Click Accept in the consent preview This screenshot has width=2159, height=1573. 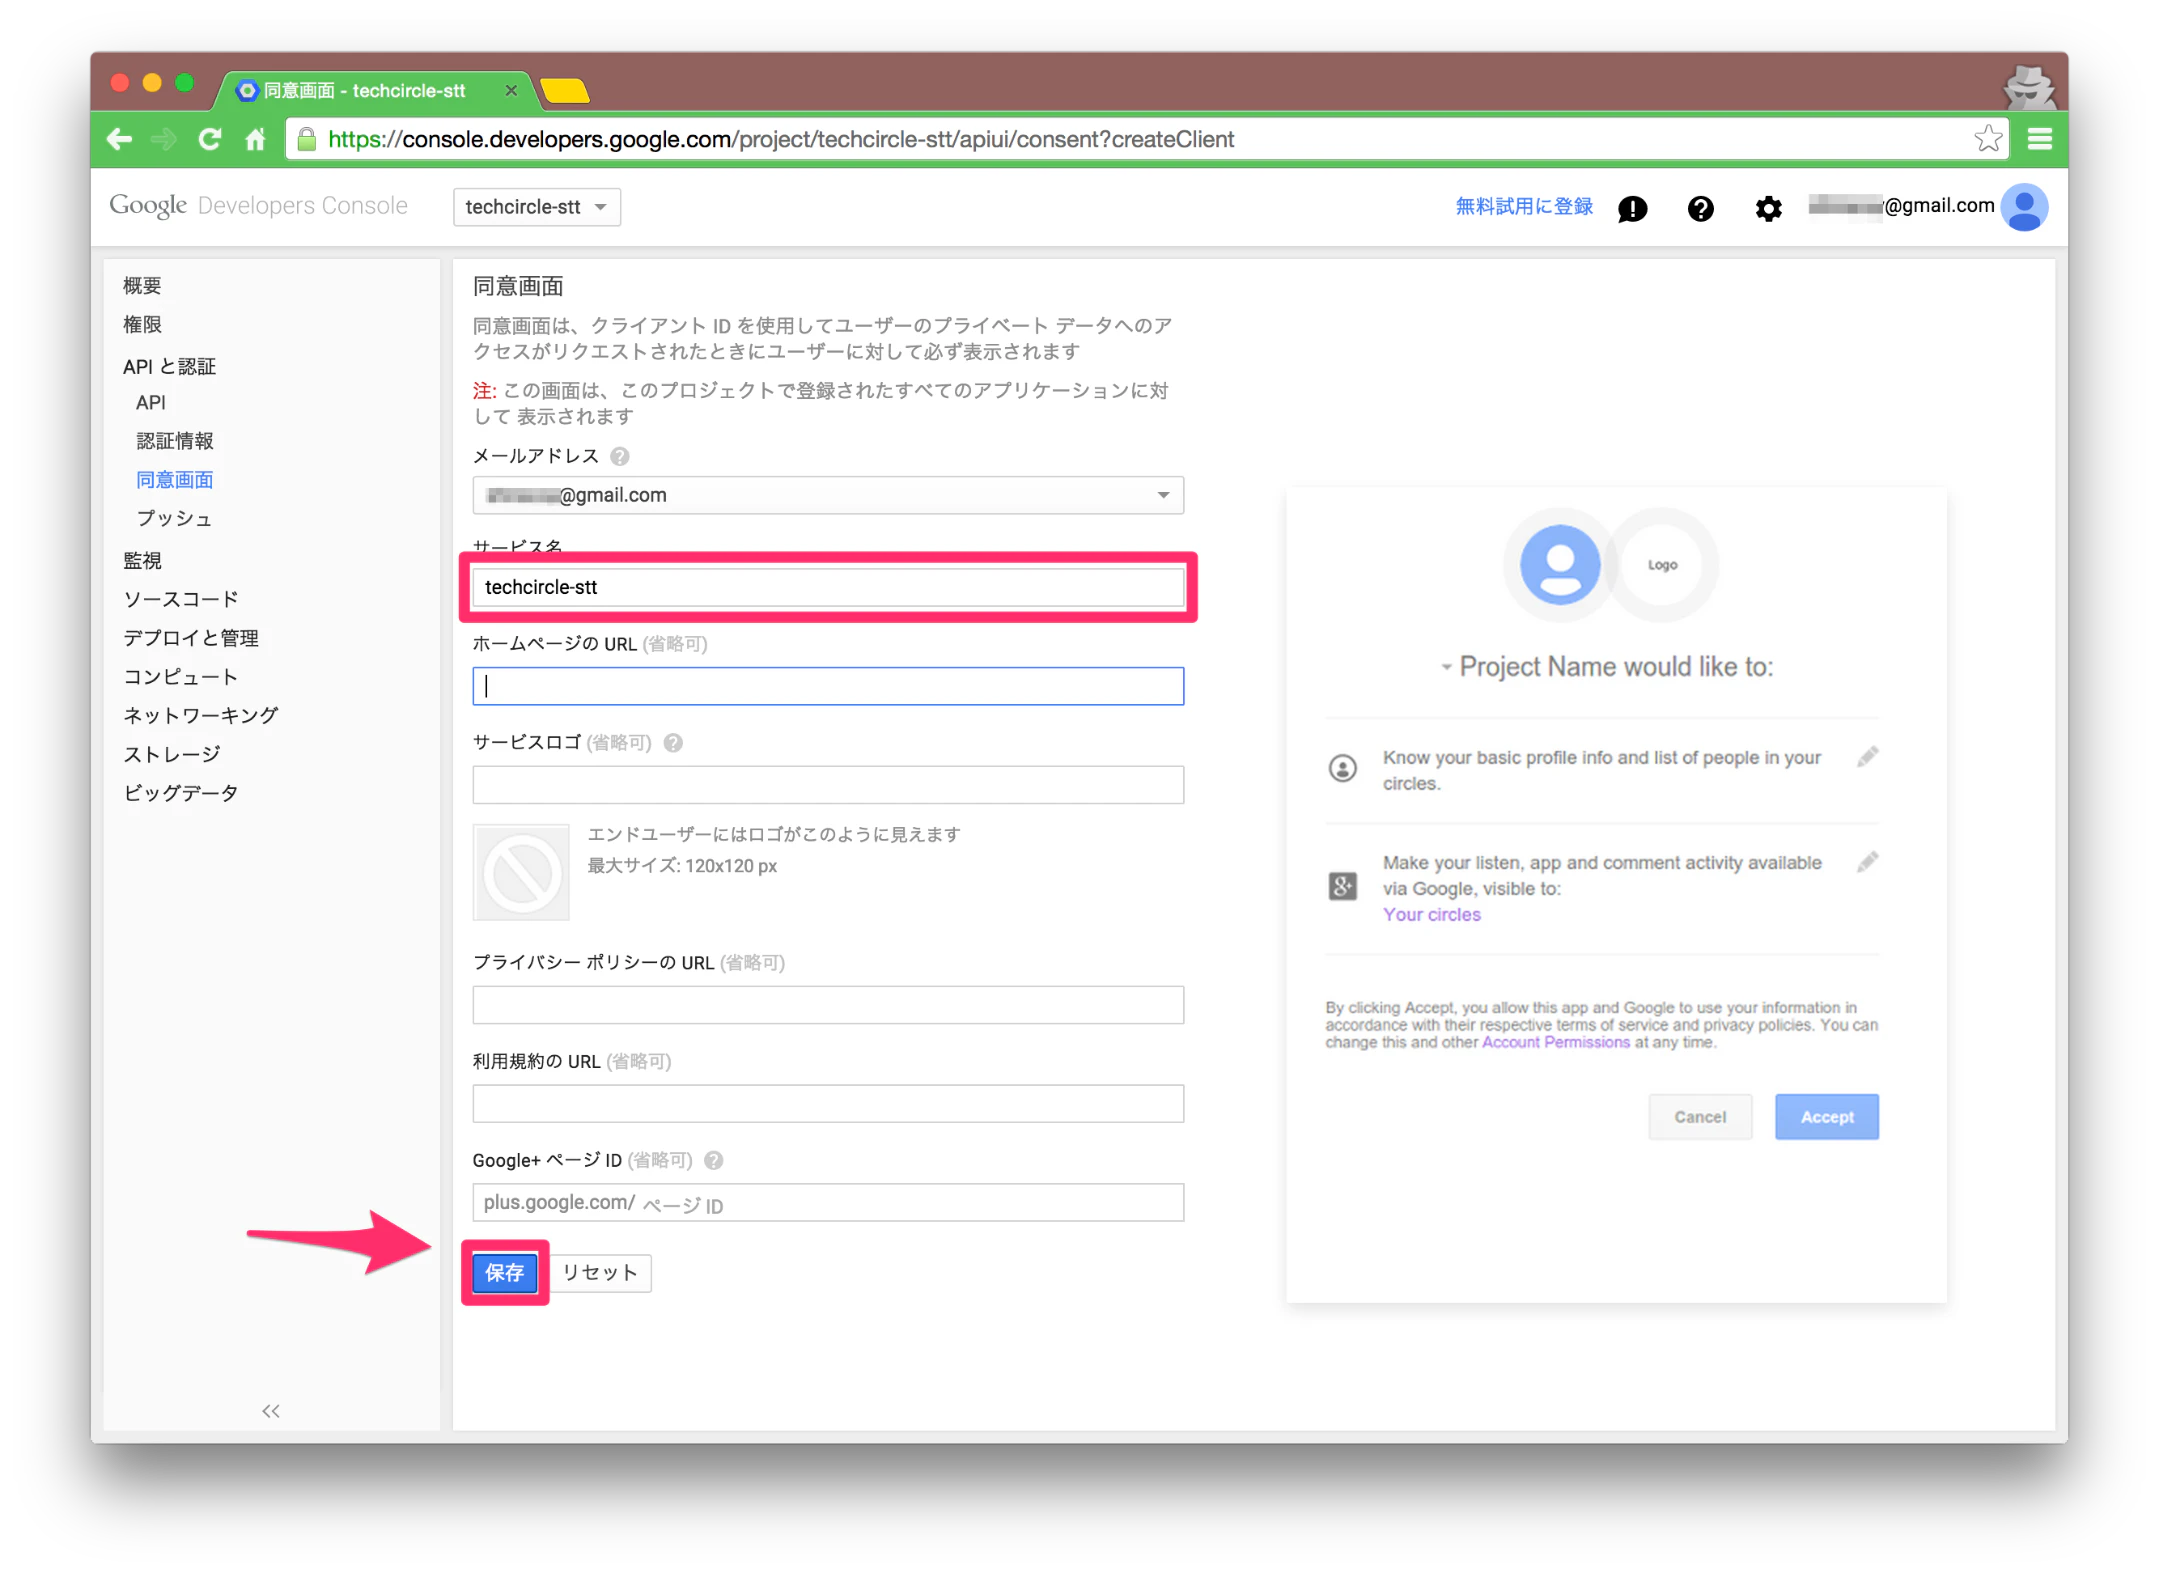pyautogui.click(x=1827, y=1117)
